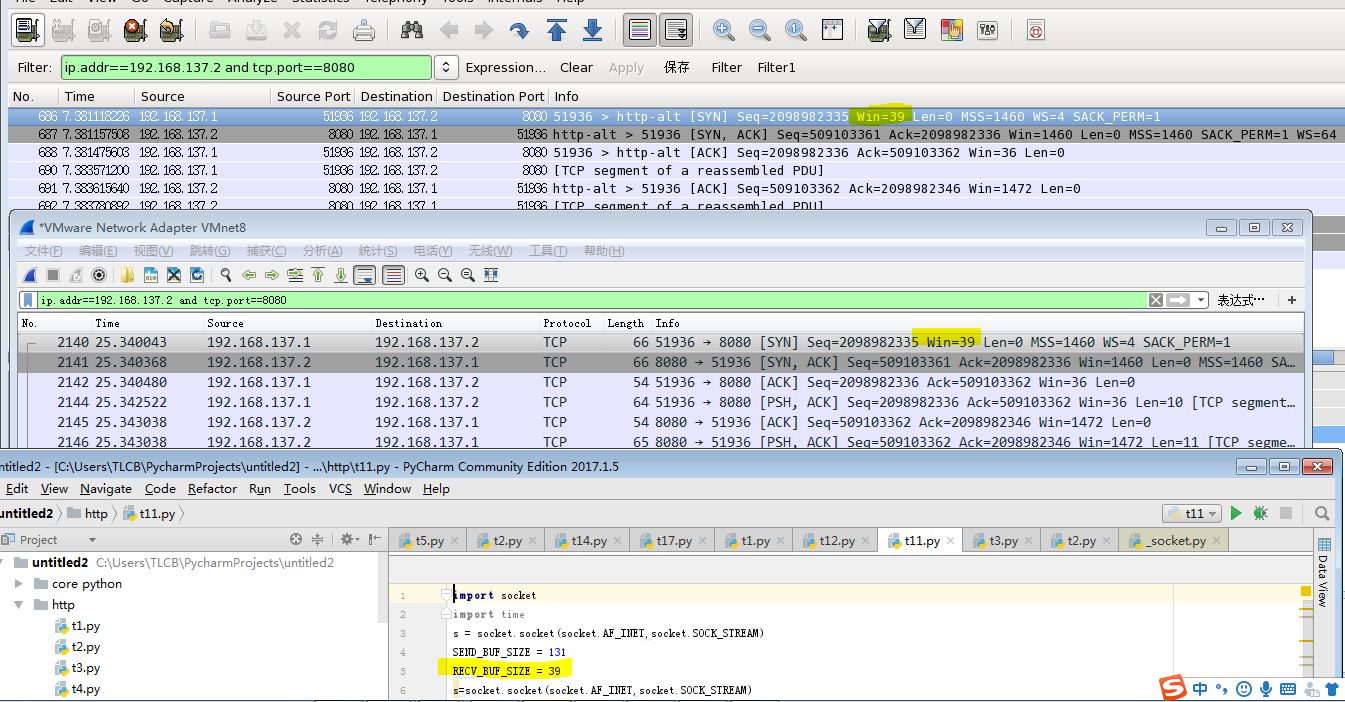
Task: Zoom in on packet text in top Wireshark
Action: click(723, 30)
